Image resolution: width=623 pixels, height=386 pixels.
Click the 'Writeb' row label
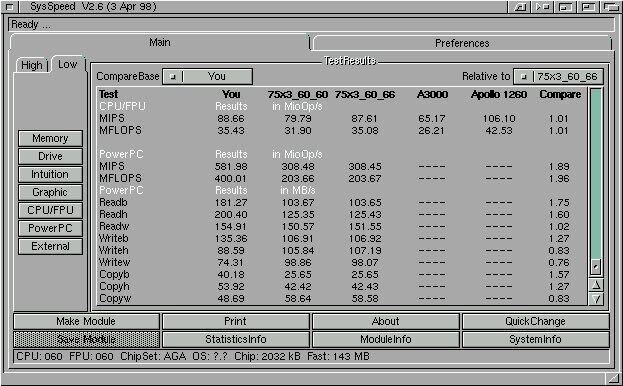(x=114, y=238)
